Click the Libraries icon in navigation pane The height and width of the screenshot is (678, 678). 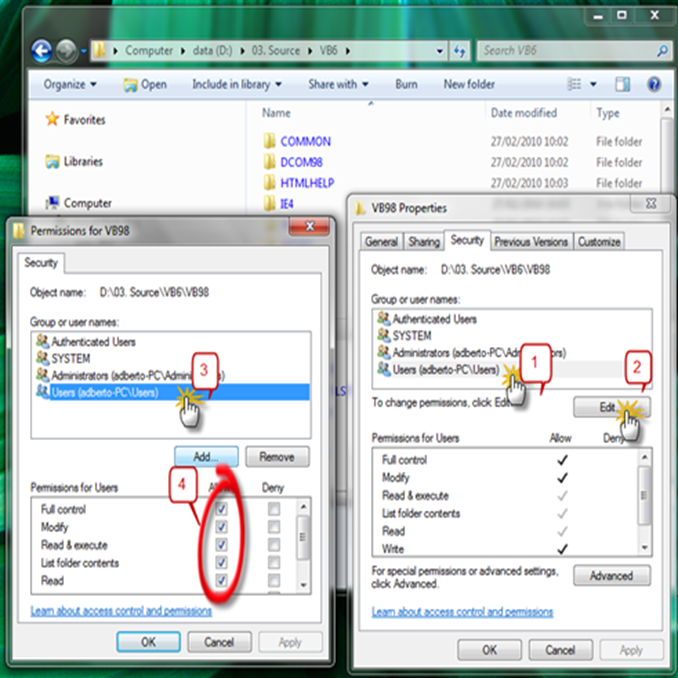coord(52,161)
